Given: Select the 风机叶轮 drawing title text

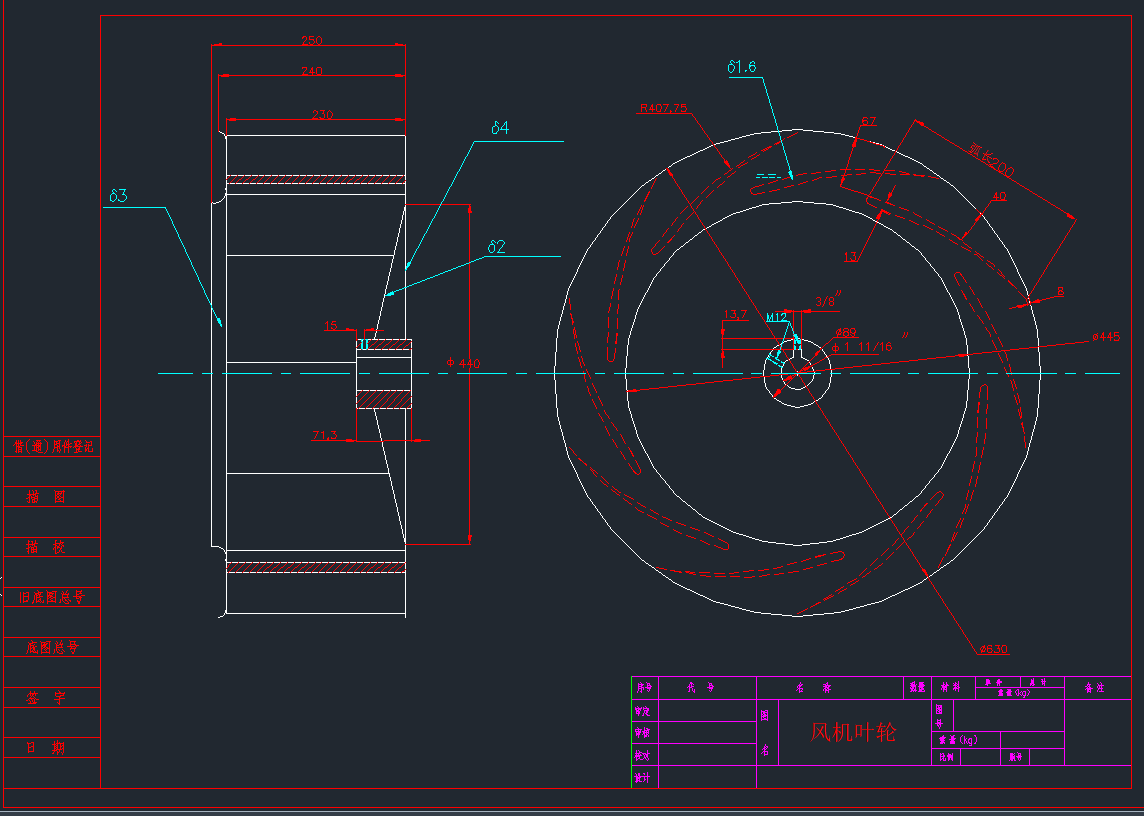Looking at the screenshot, I should [x=852, y=732].
